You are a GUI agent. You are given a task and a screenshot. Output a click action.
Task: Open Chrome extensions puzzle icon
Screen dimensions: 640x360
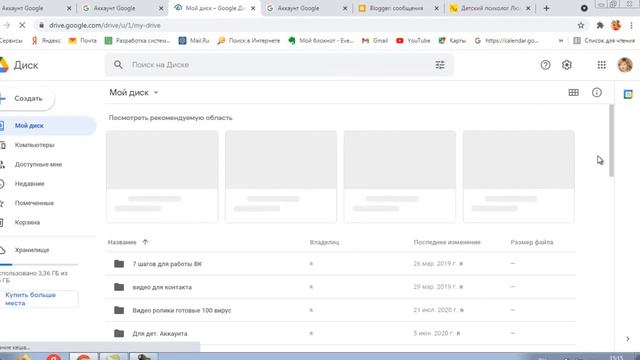coord(600,25)
